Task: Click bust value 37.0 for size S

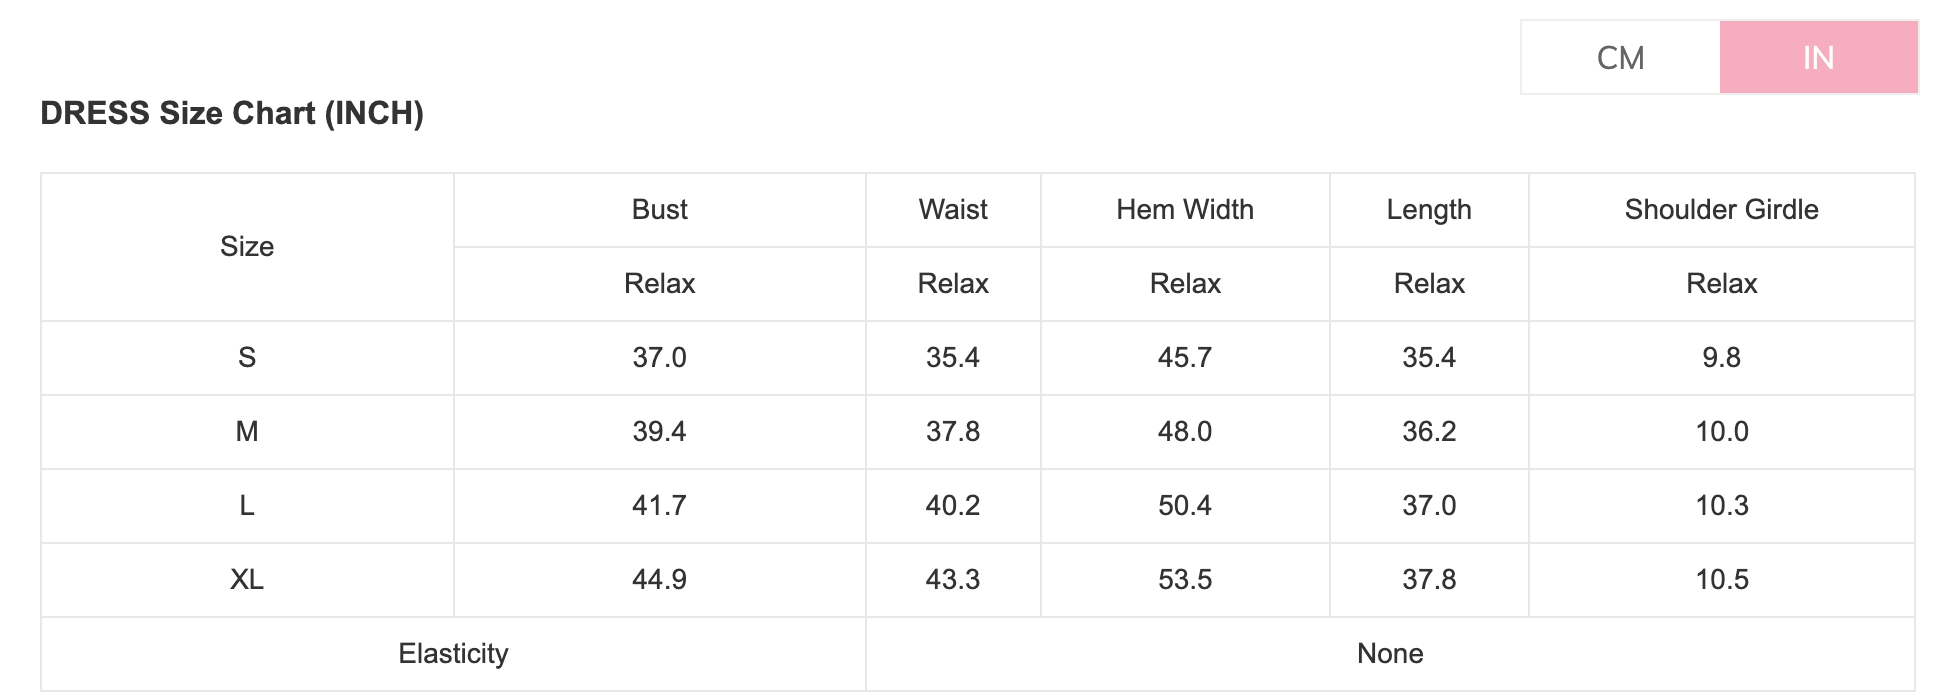Action: pyautogui.click(x=659, y=358)
